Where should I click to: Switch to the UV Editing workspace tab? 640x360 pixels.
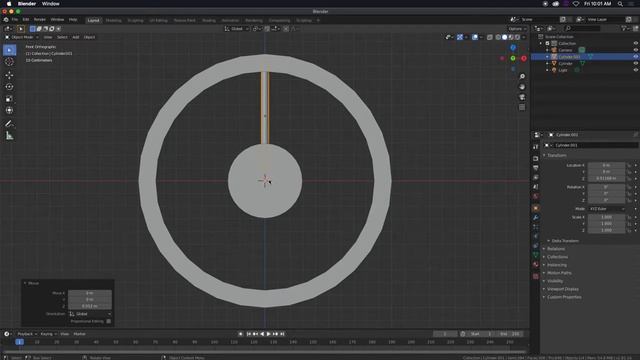click(x=158, y=20)
